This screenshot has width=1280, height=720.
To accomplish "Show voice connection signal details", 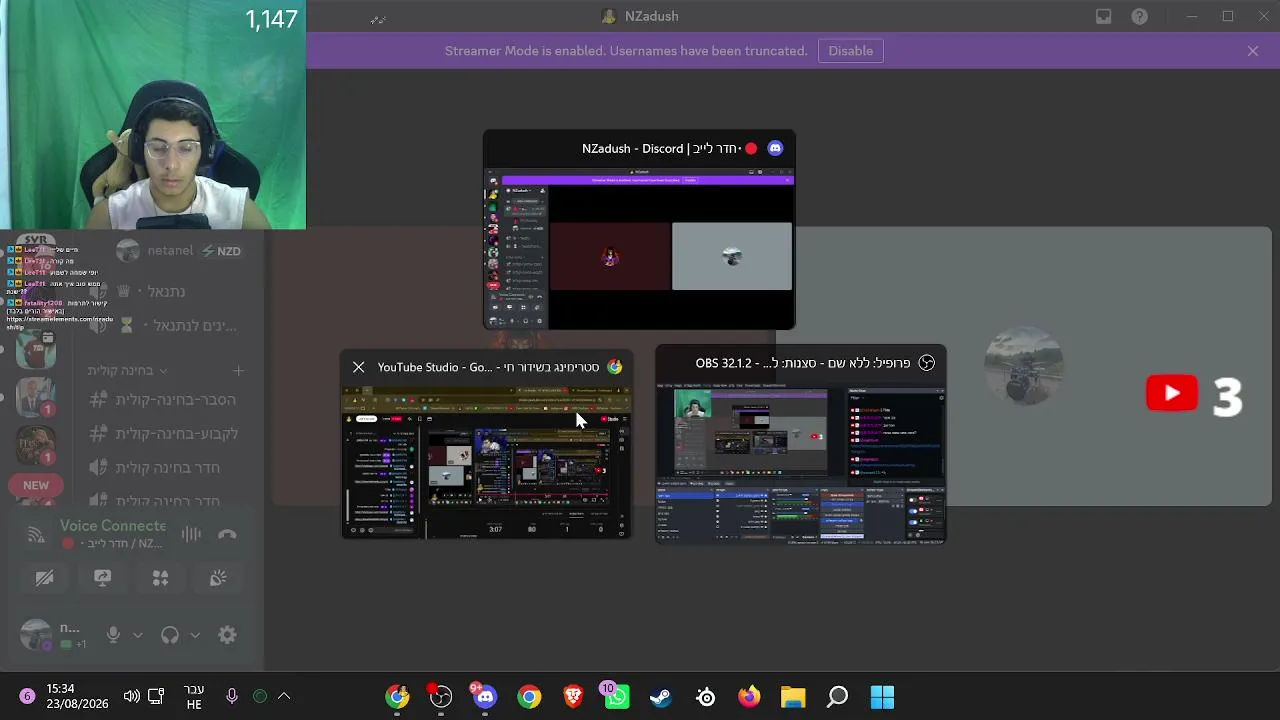I will tap(36, 535).
